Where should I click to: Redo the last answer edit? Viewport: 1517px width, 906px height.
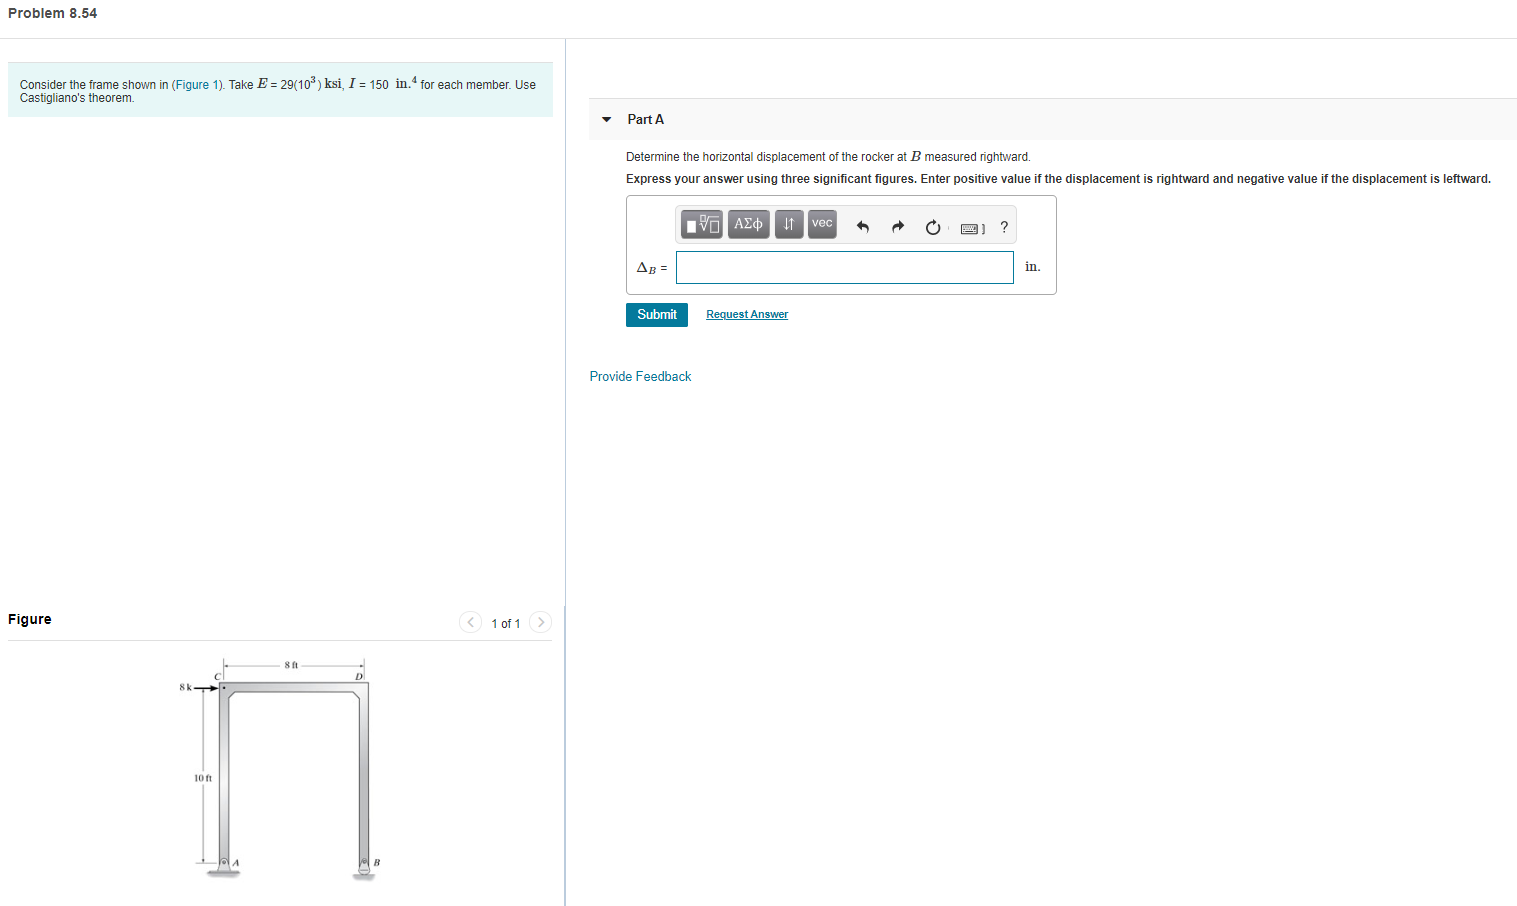[x=897, y=227]
